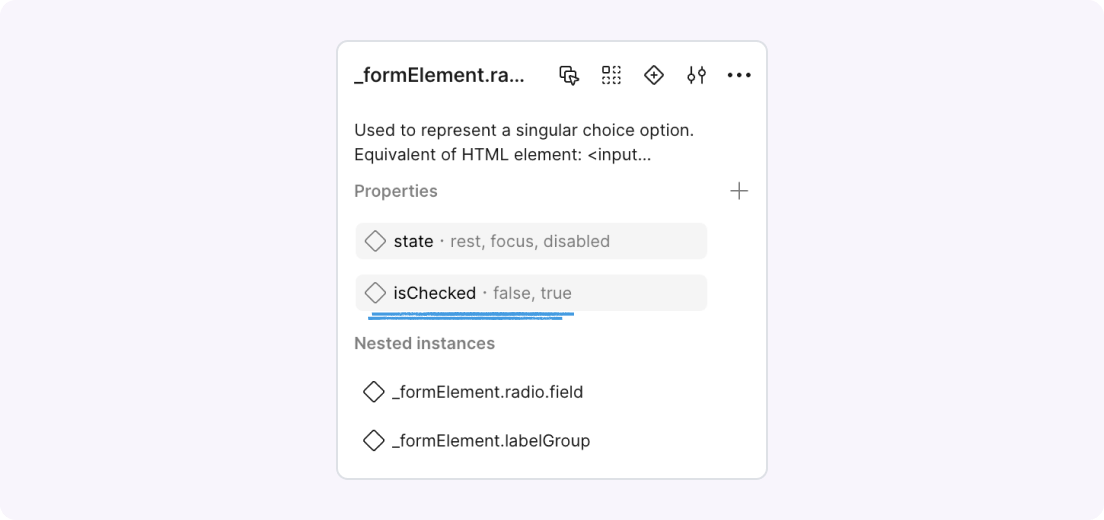Select the isChecked variant property row

(x=531, y=293)
